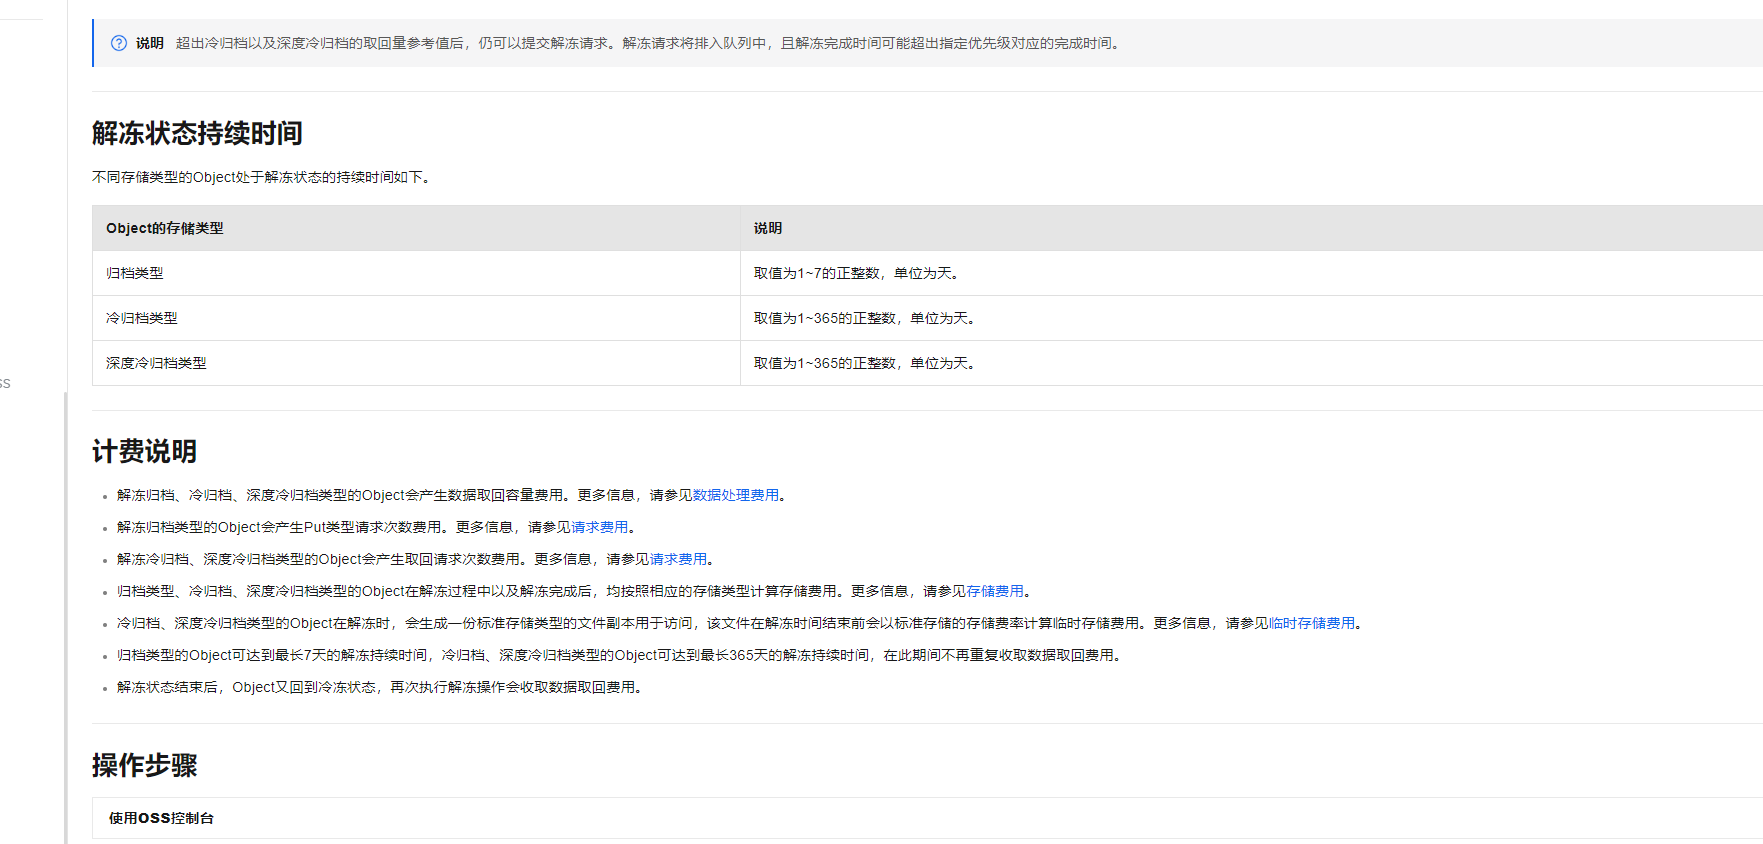Click the 计费说明 heading
This screenshot has width=1763, height=844.
pyautogui.click(x=144, y=451)
